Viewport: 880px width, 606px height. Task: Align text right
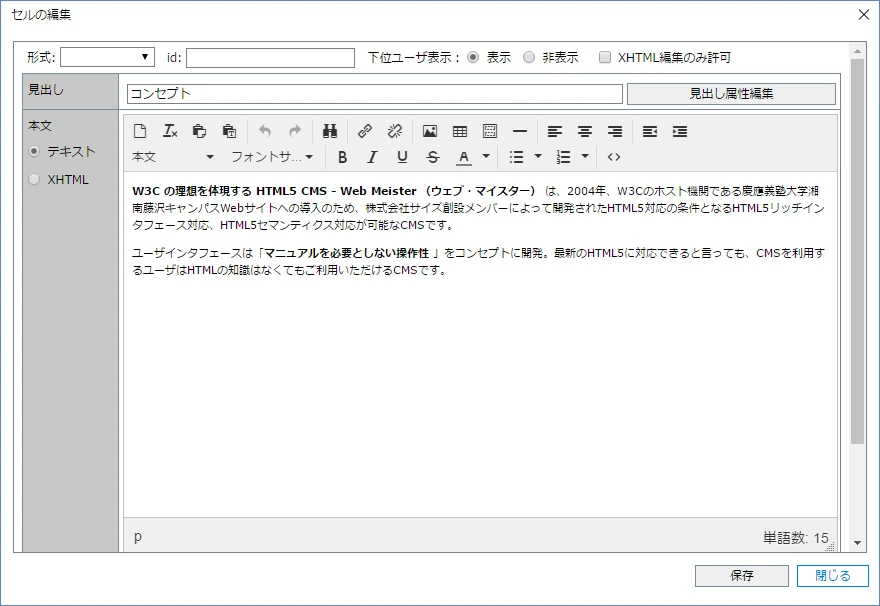pyautogui.click(x=615, y=131)
